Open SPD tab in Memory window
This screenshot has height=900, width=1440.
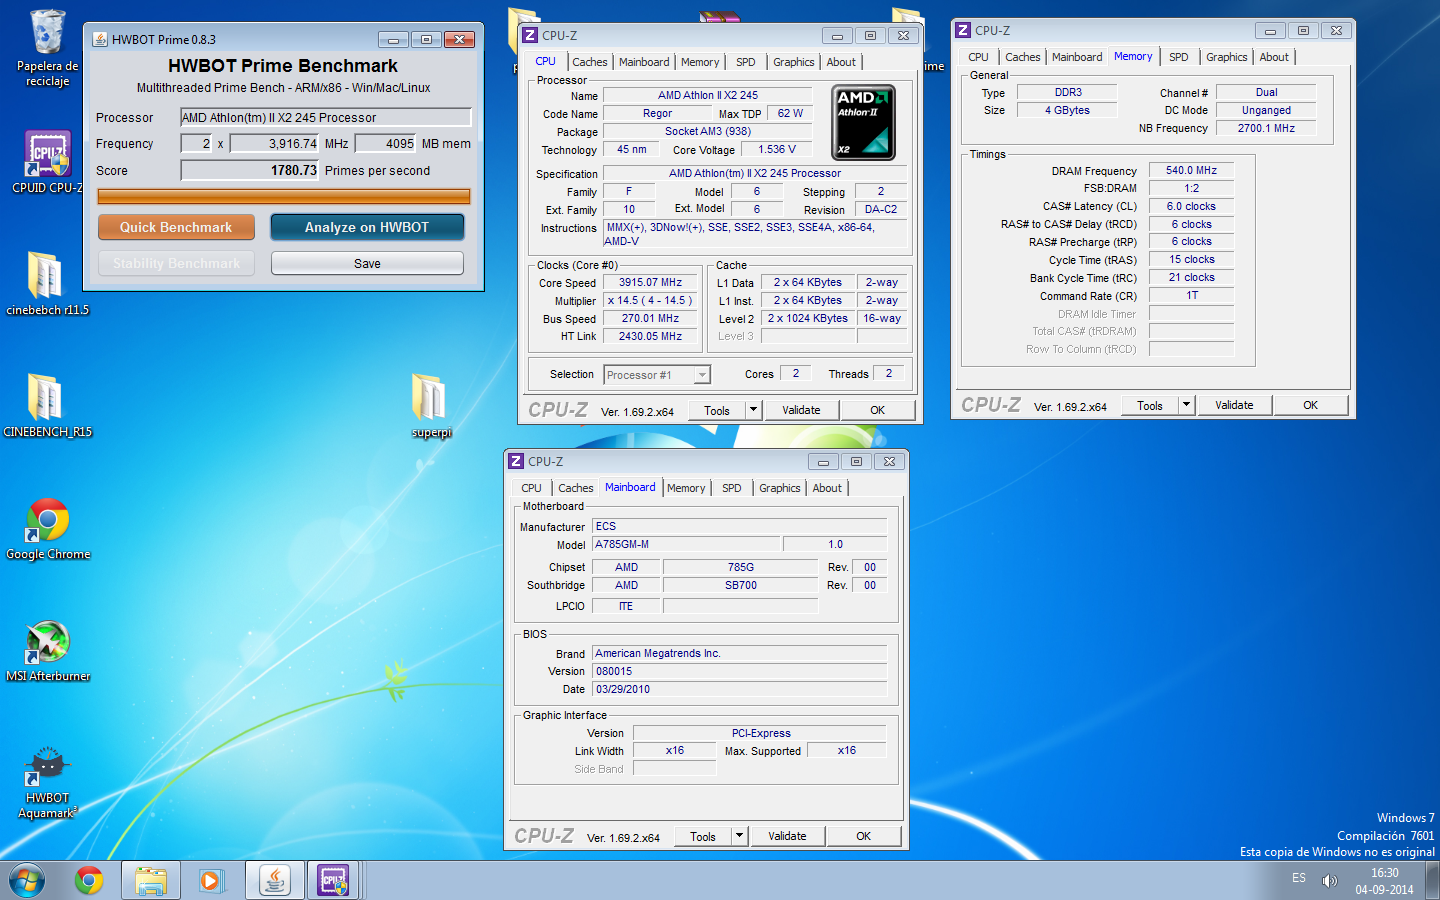pyautogui.click(x=1179, y=57)
